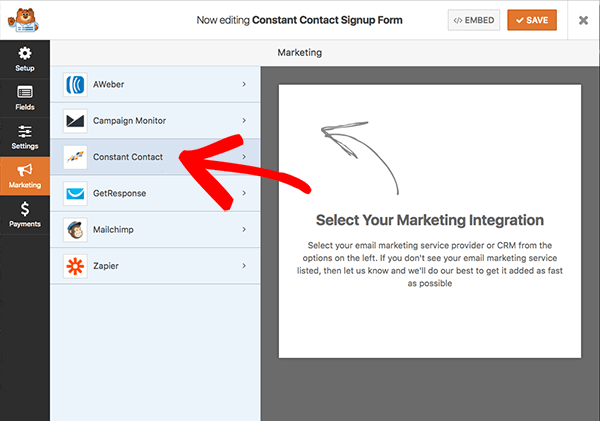Screen dimensions: 600x421
Task: Save the form with Save button
Action: click(532, 20)
